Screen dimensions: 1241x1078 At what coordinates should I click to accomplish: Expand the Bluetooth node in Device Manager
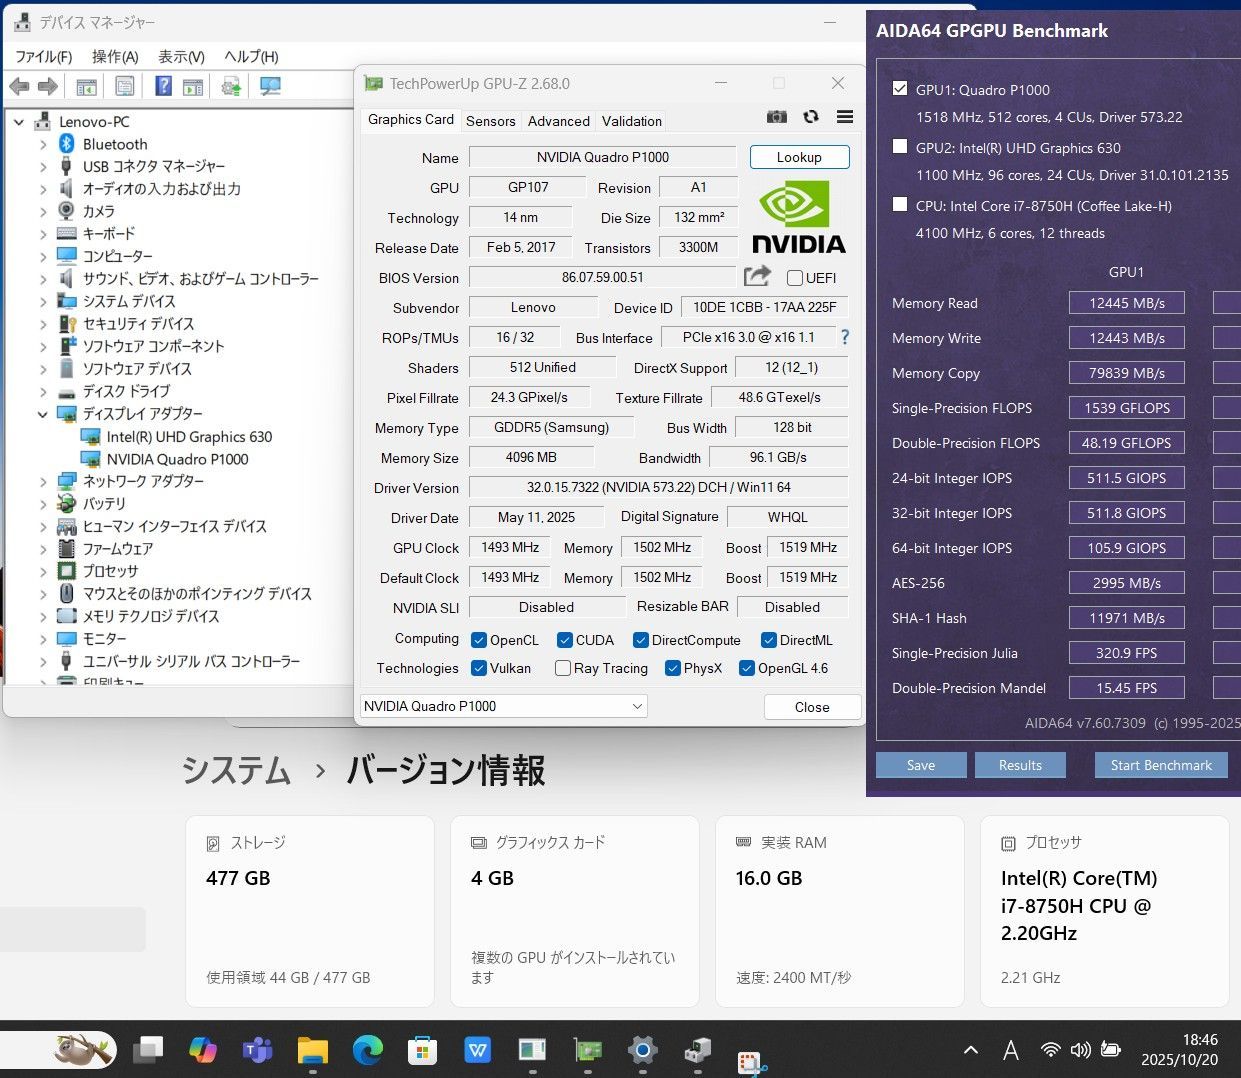click(x=42, y=143)
